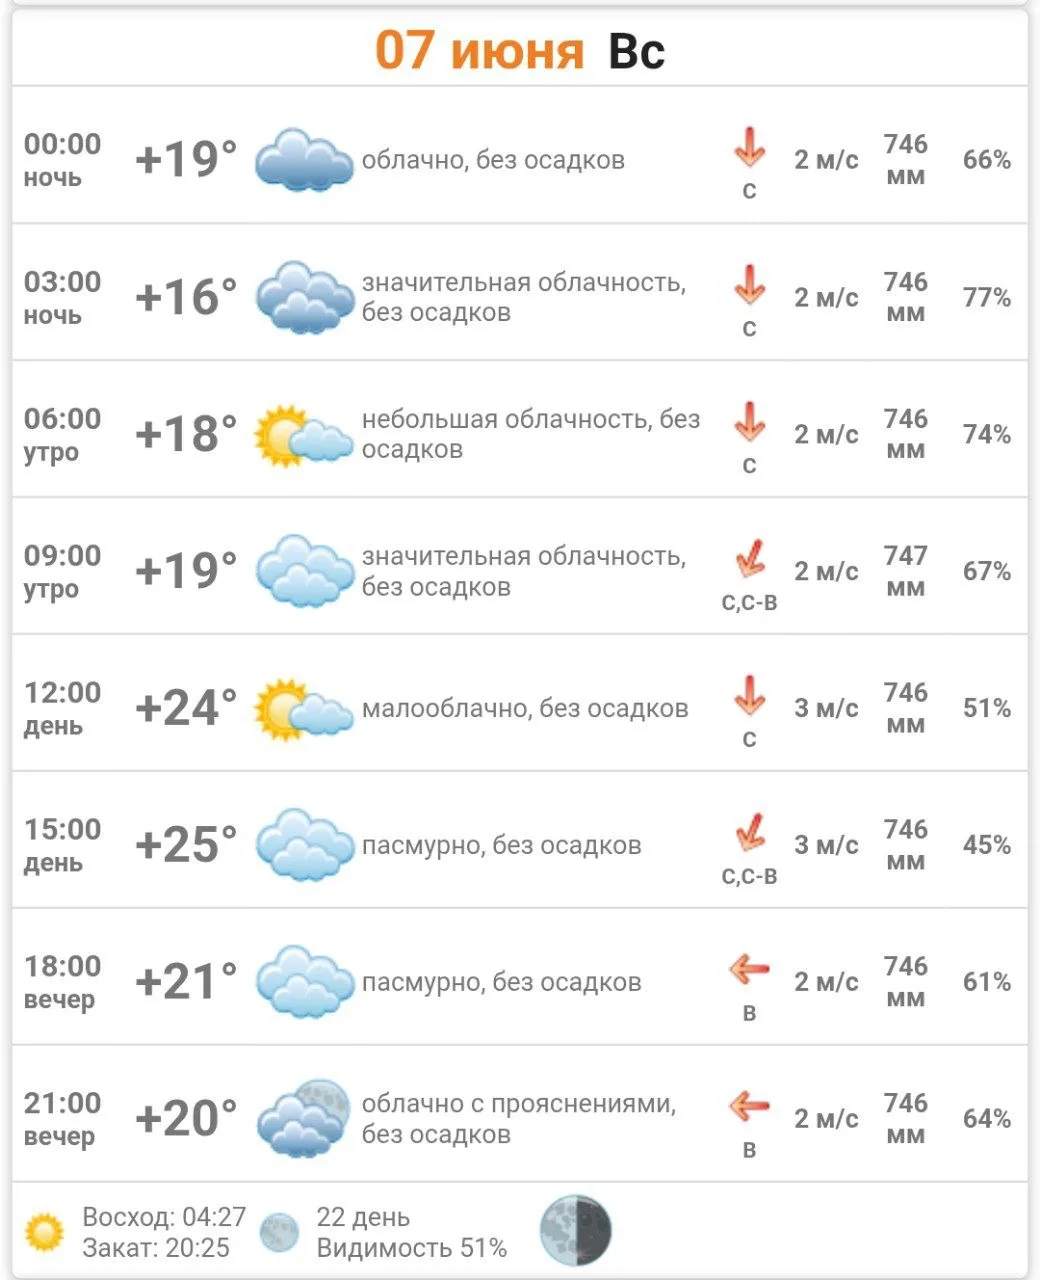Viewport: 1040px width, 1280px height.
Task: Click the east wind arrow at 18:00
Action: (x=749, y=969)
